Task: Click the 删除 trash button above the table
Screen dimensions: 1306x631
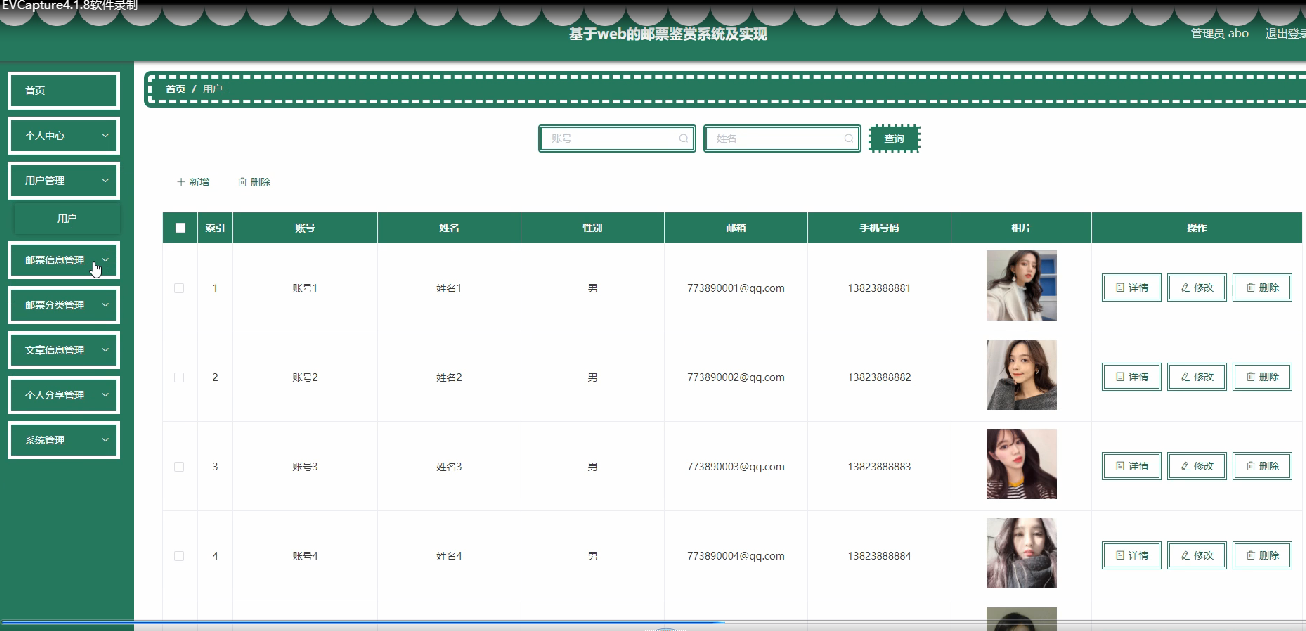Action: (x=255, y=182)
